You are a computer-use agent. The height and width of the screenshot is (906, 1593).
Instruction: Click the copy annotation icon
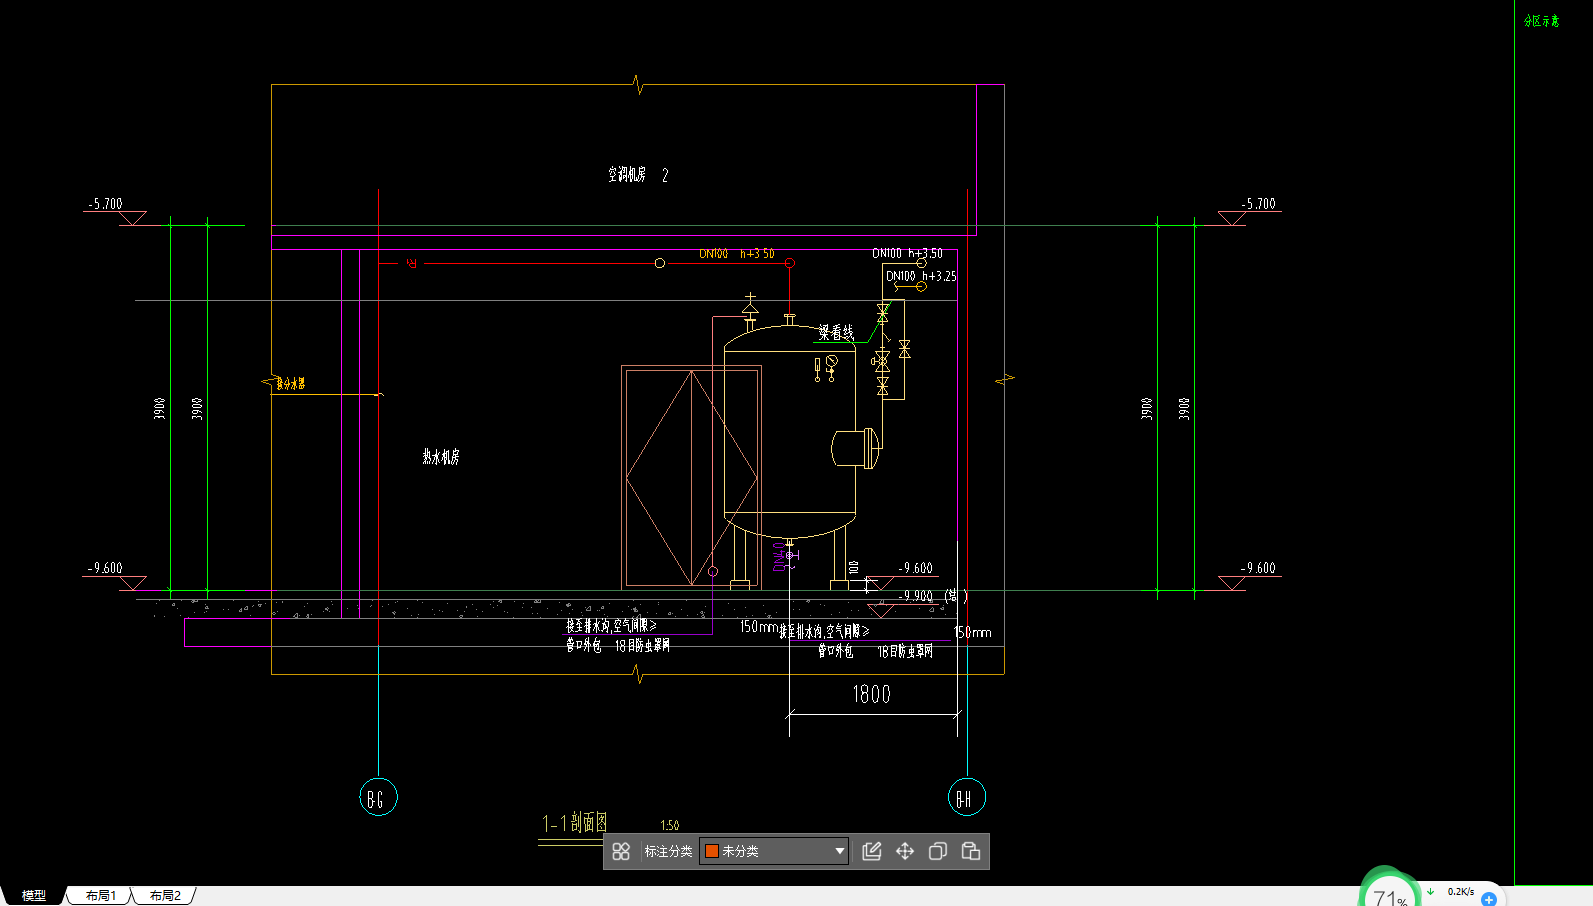[x=938, y=851]
